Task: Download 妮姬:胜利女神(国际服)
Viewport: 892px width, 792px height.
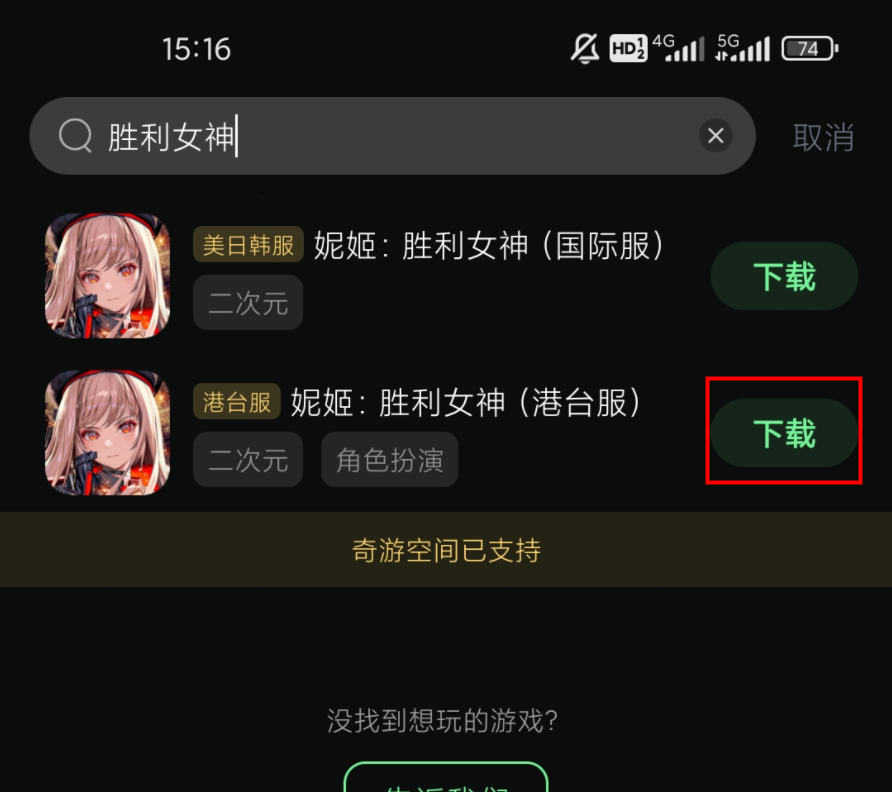Action: pyautogui.click(x=784, y=276)
